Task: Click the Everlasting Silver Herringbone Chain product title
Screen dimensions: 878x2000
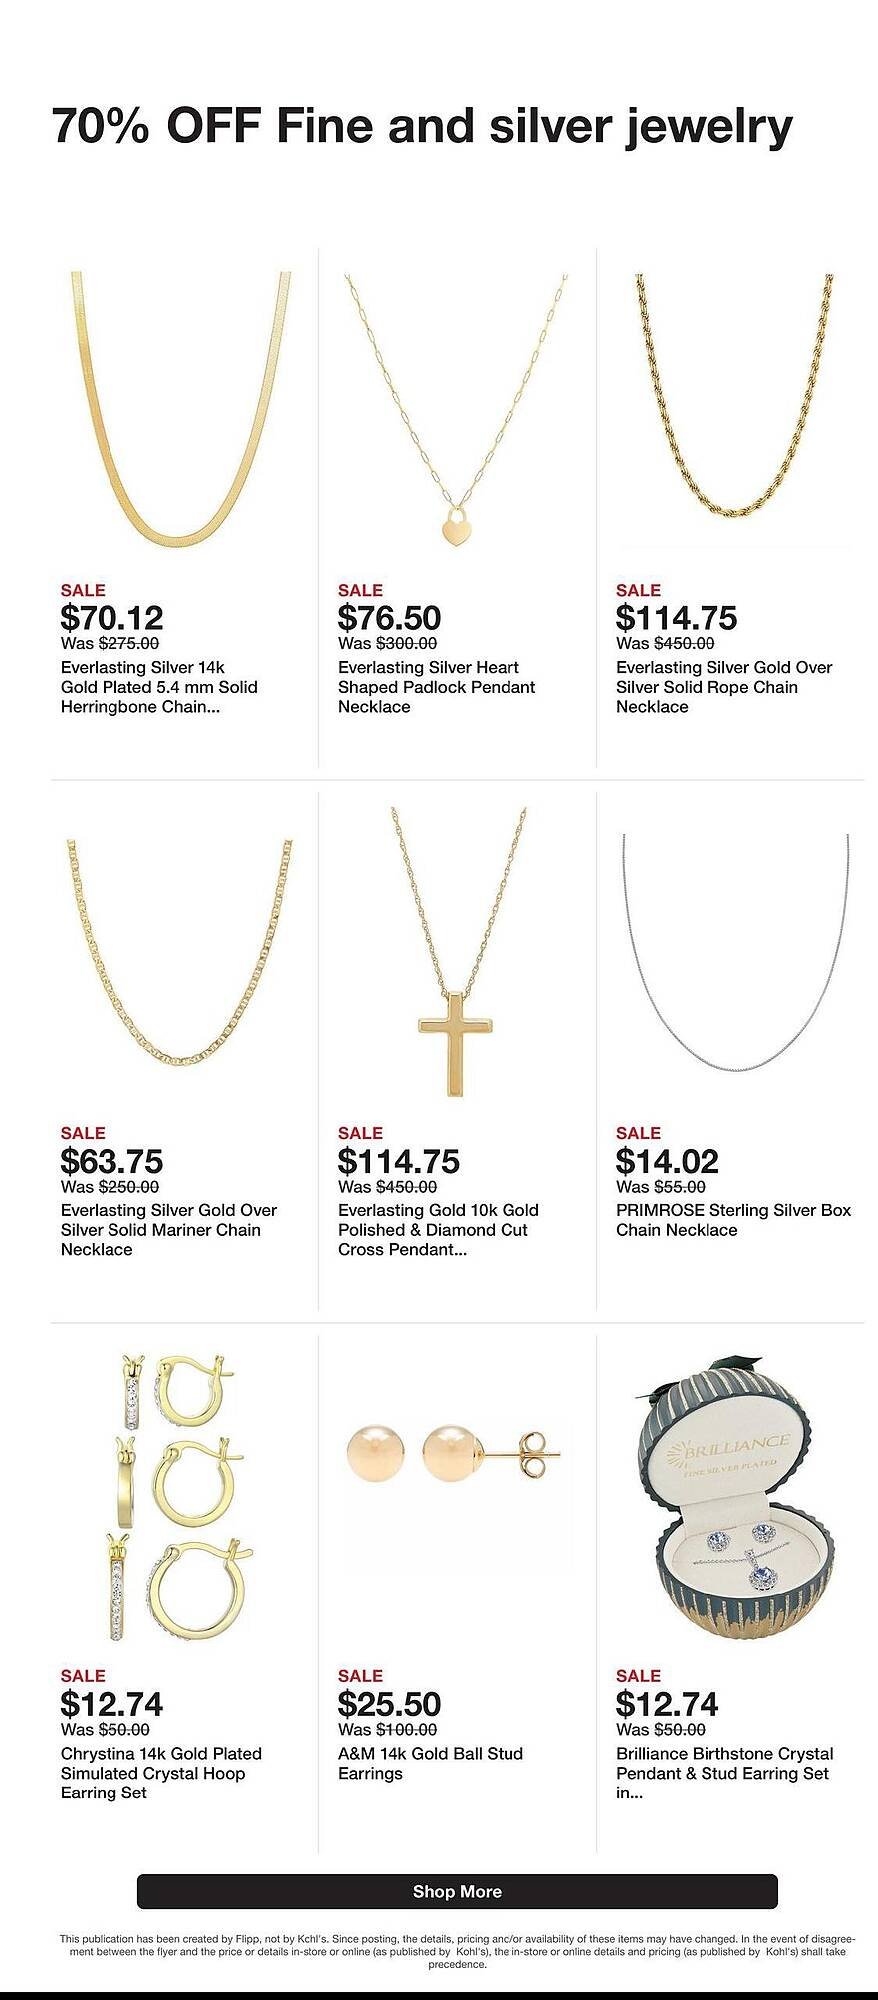Action: tap(158, 687)
